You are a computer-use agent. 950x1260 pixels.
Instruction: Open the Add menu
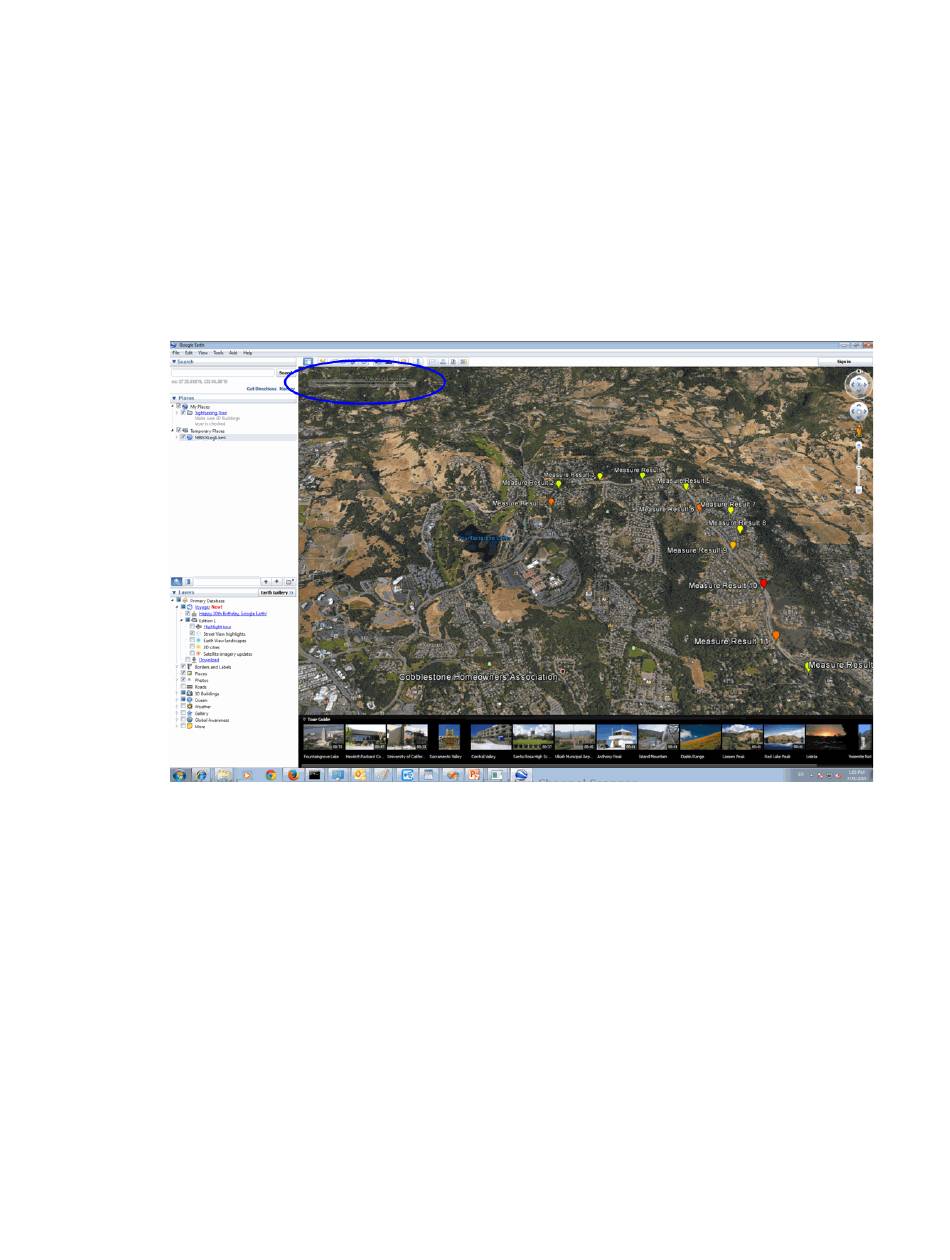point(233,353)
